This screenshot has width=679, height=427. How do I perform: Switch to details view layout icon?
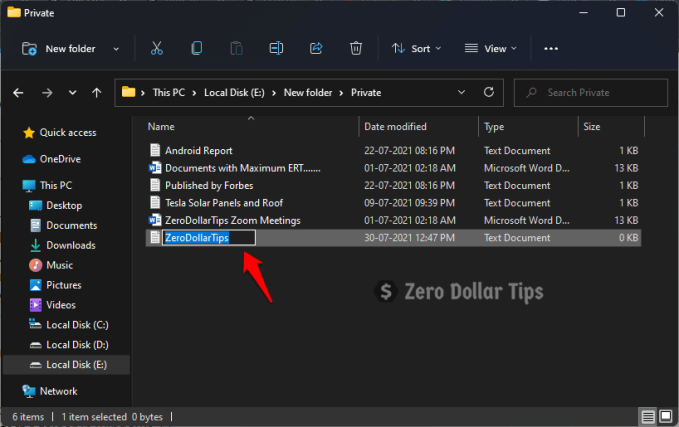(649, 415)
